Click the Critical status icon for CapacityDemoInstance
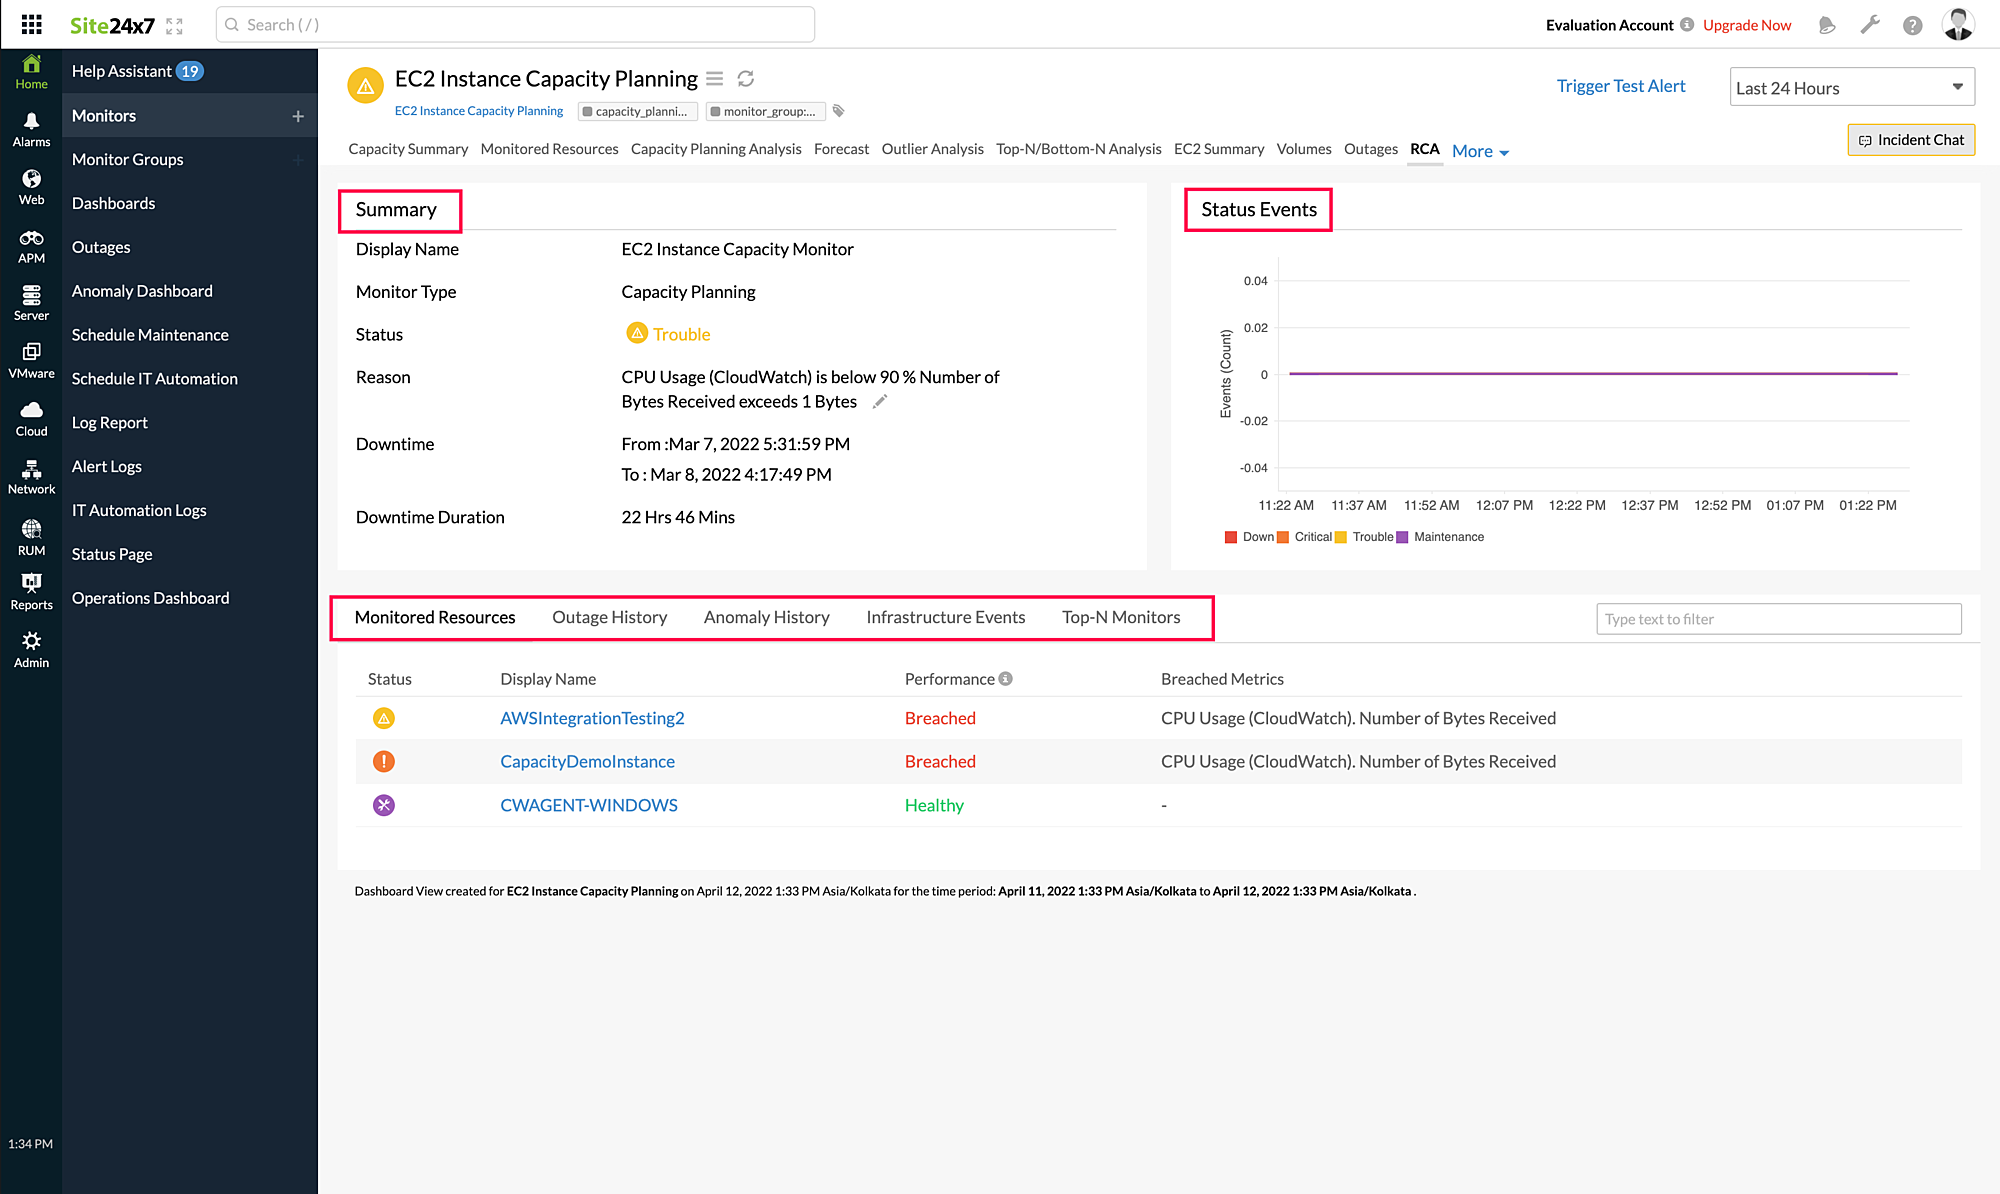 (384, 760)
